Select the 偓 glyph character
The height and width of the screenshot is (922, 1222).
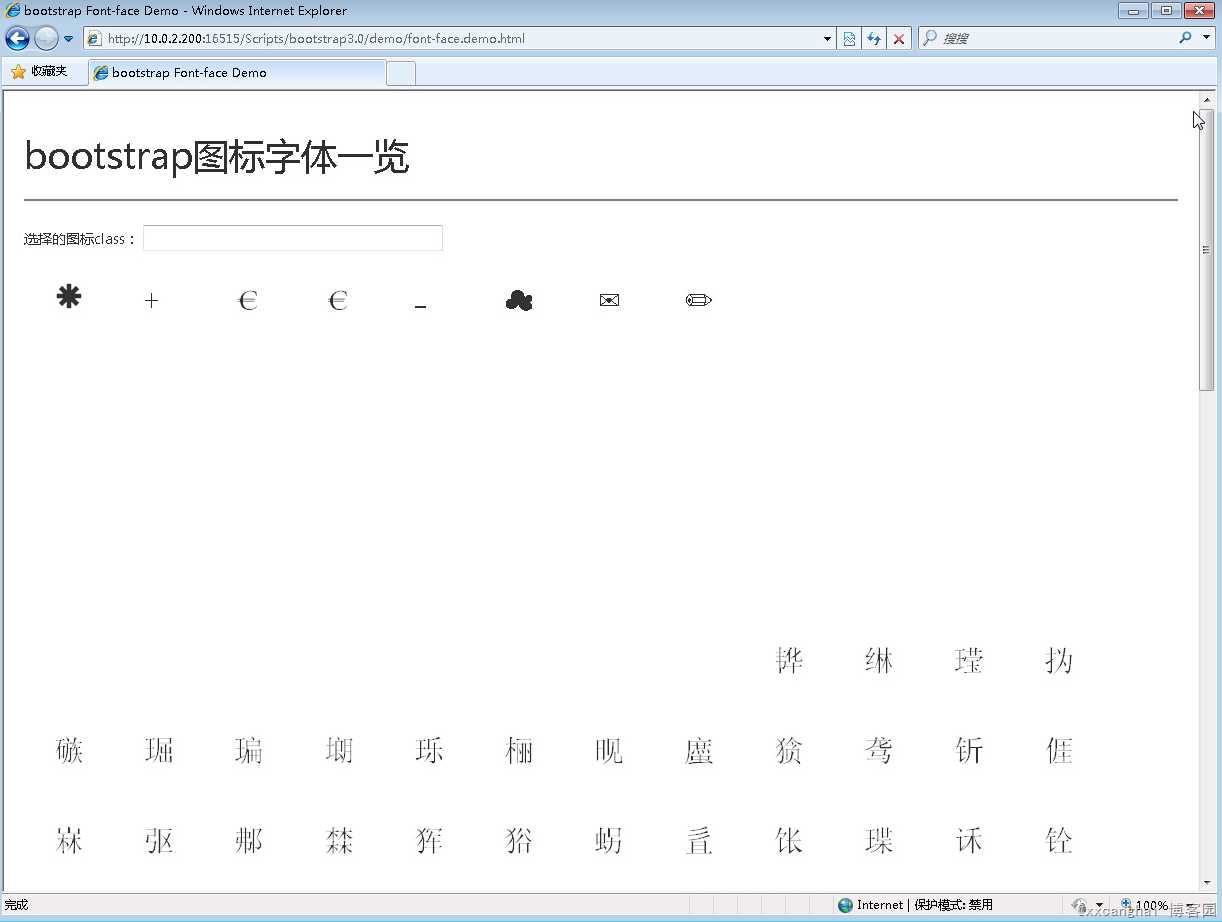click(1059, 751)
